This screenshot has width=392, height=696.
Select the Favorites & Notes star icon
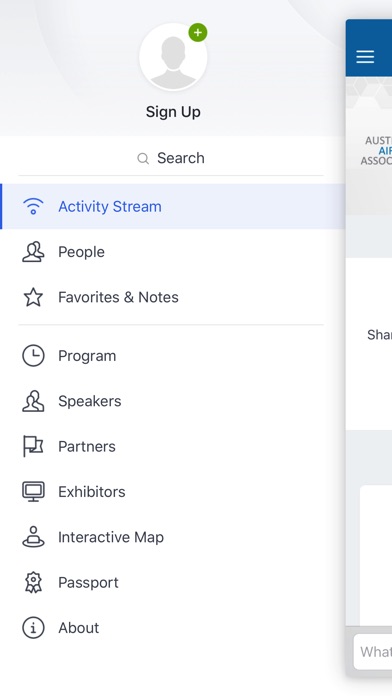pos(33,297)
